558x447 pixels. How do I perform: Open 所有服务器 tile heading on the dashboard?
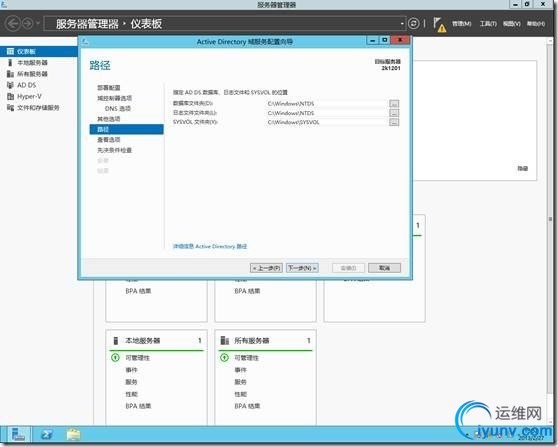(x=252, y=341)
